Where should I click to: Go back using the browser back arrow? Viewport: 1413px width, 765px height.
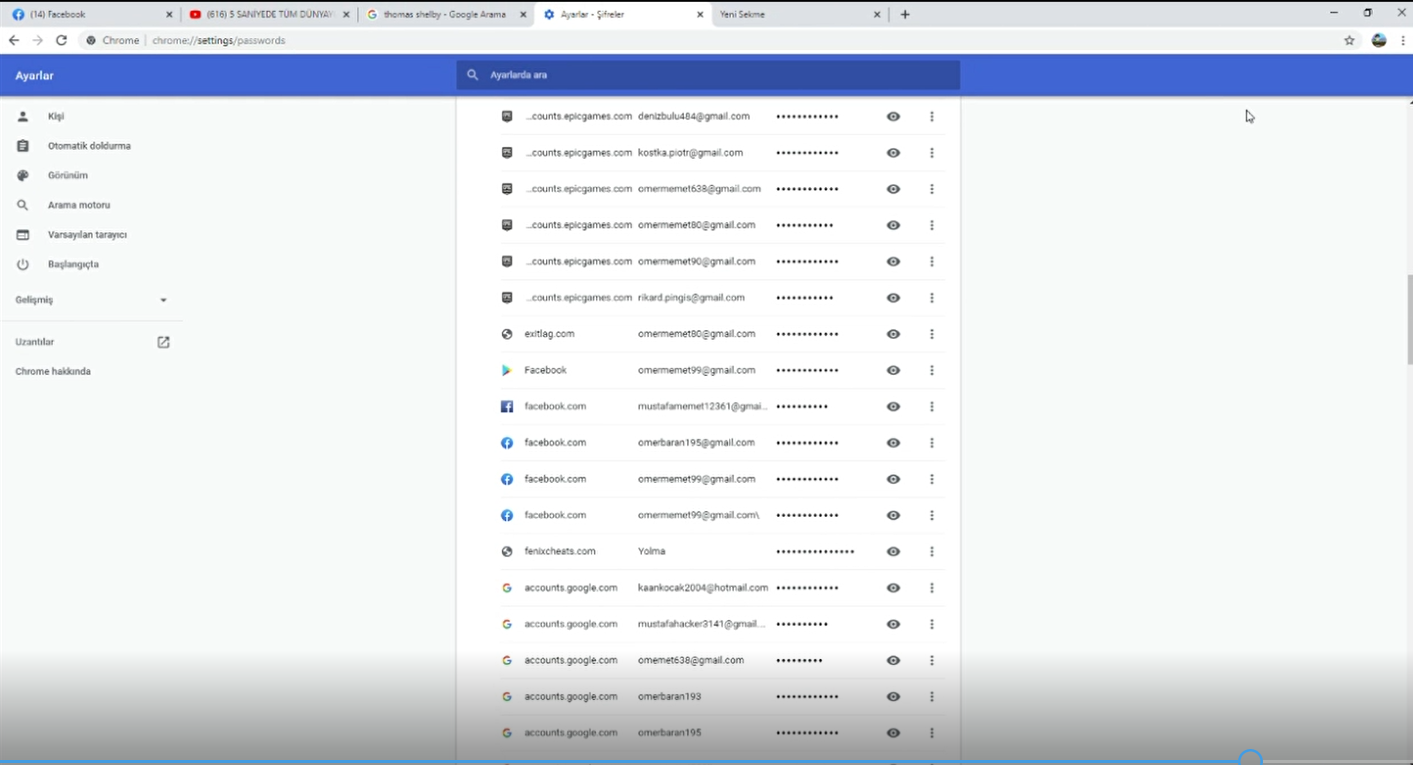(x=14, y=40)
